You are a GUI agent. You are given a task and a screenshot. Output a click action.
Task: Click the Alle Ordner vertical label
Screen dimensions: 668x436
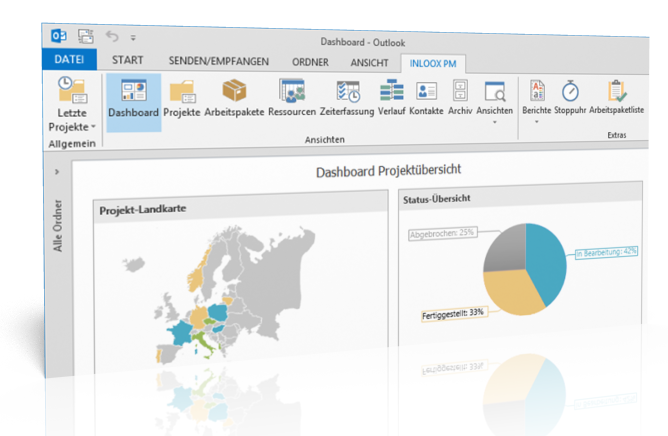point(58,226)
